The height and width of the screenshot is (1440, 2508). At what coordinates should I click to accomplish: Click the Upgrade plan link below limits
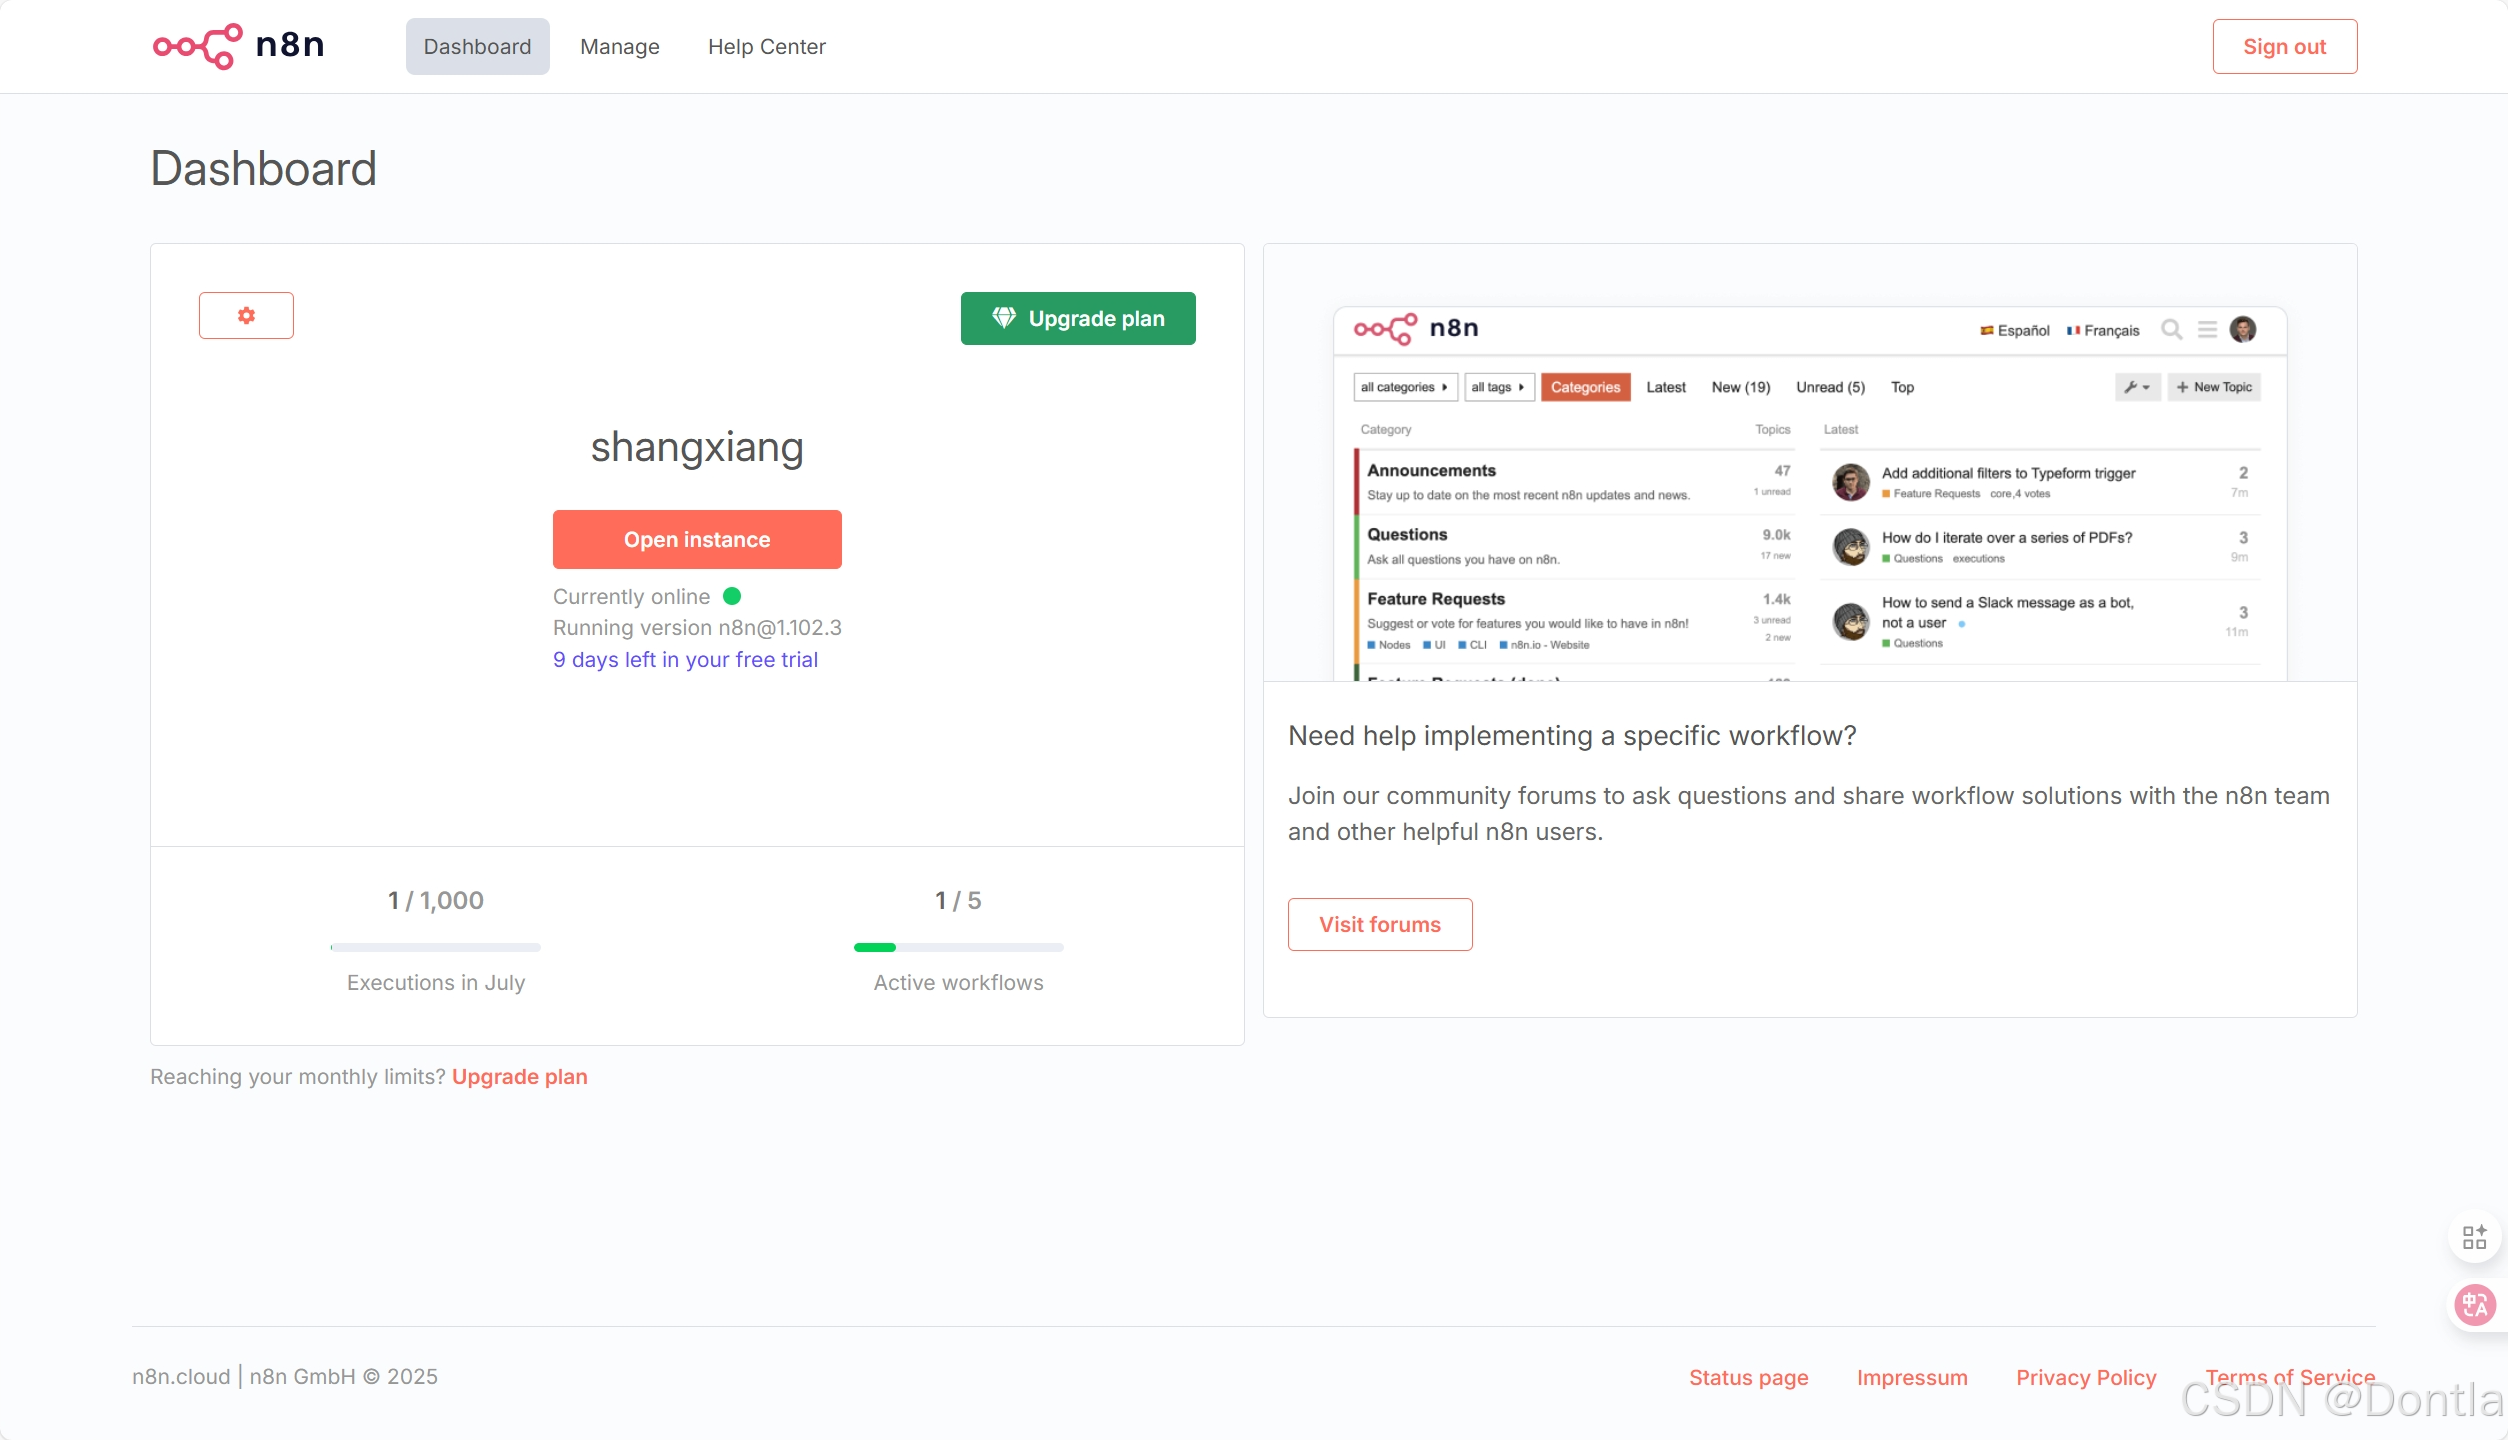click(x=520, y=1077)
